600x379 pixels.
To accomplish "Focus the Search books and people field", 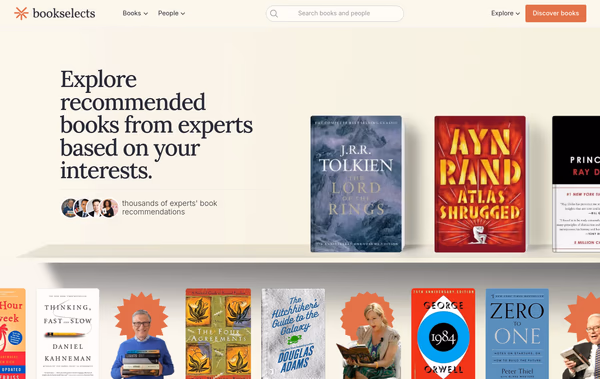I will [x=335, y=13].
